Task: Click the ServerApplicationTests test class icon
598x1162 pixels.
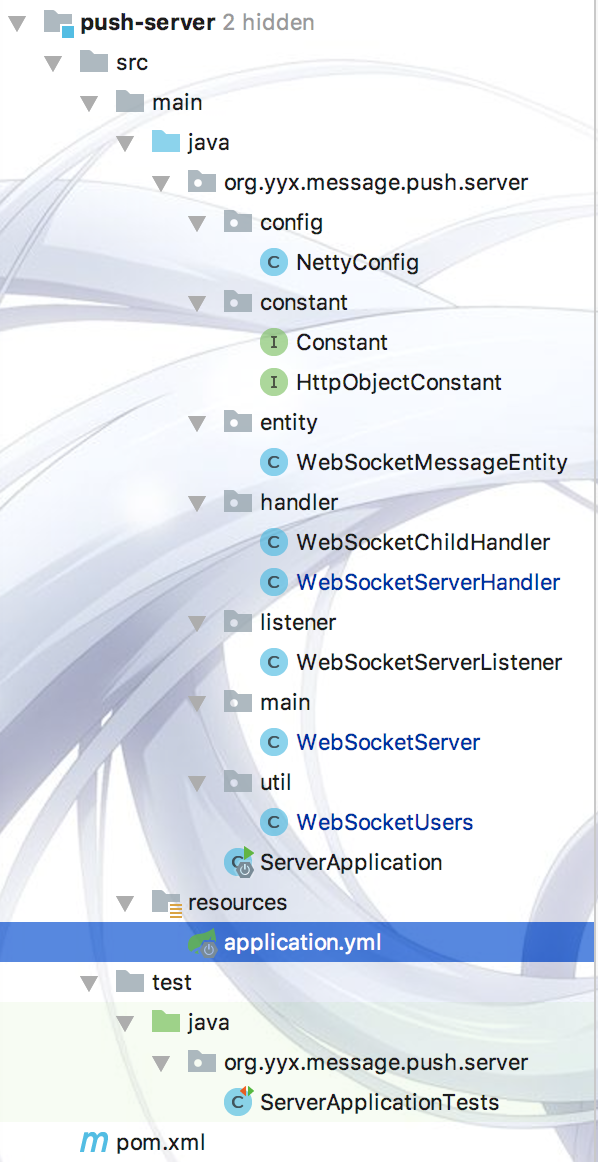Action: pos(239,1103)
